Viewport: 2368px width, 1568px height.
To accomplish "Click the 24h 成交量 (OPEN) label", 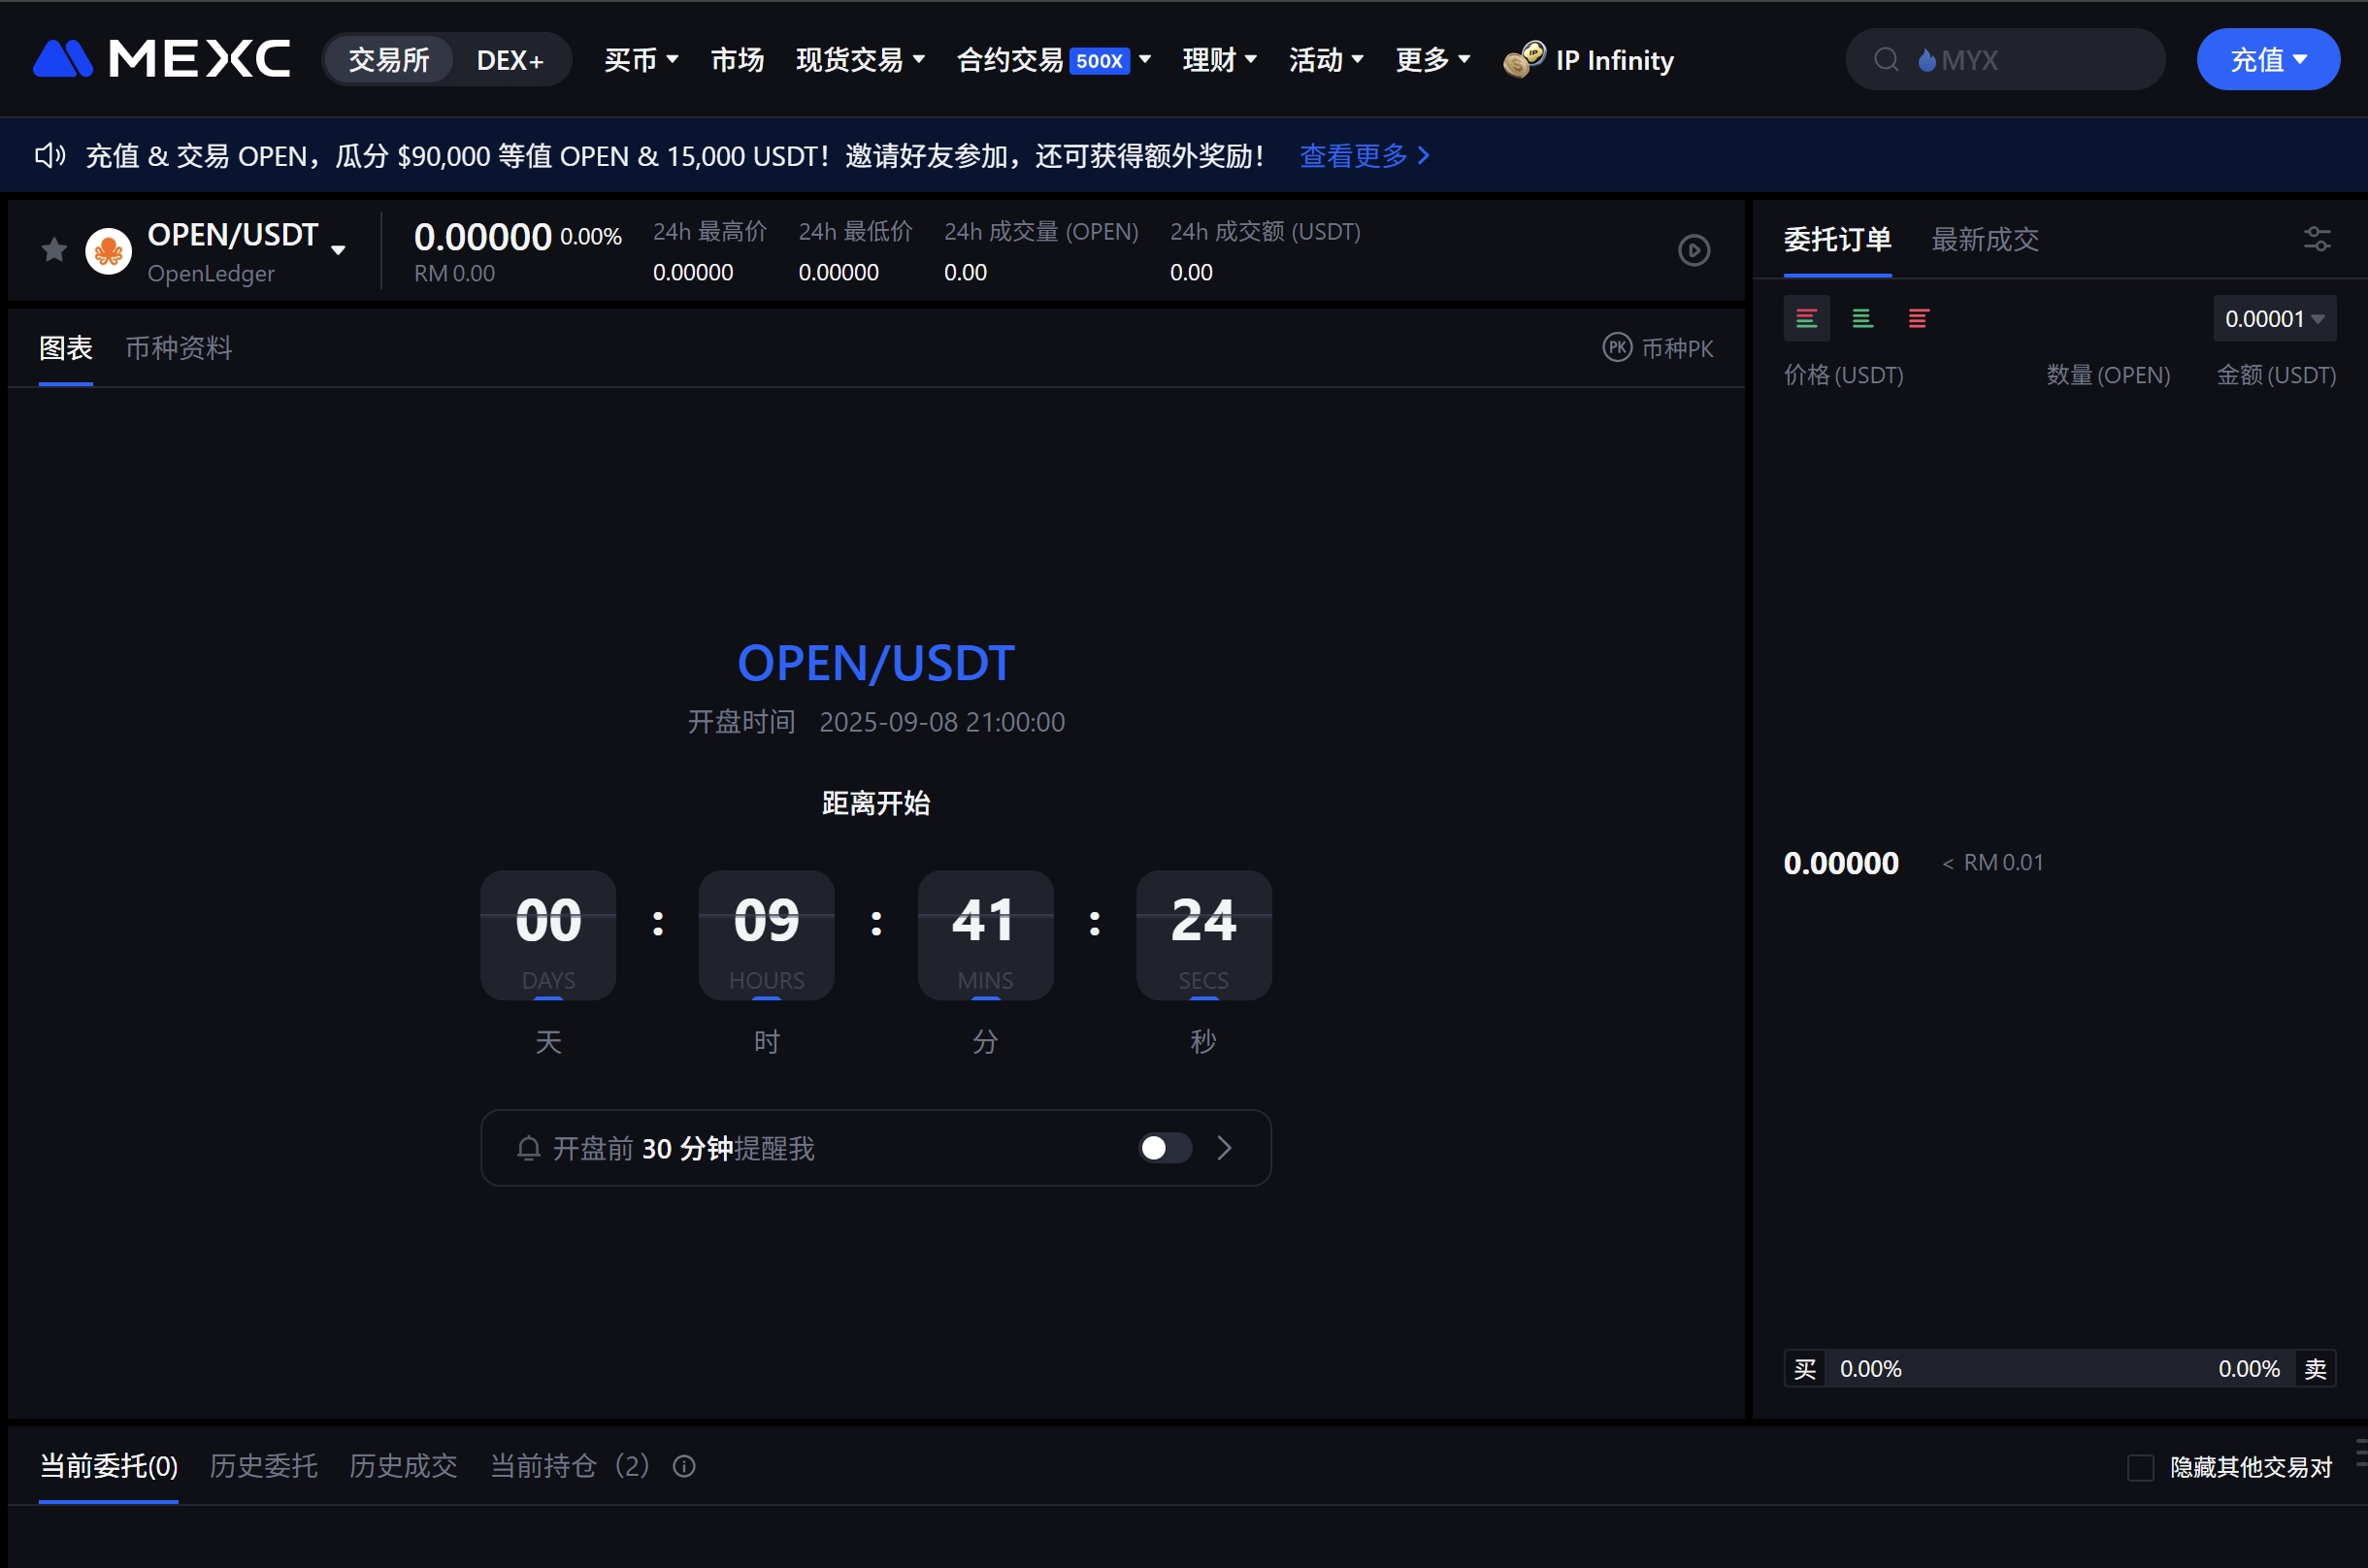I will tap(1041, 232).
